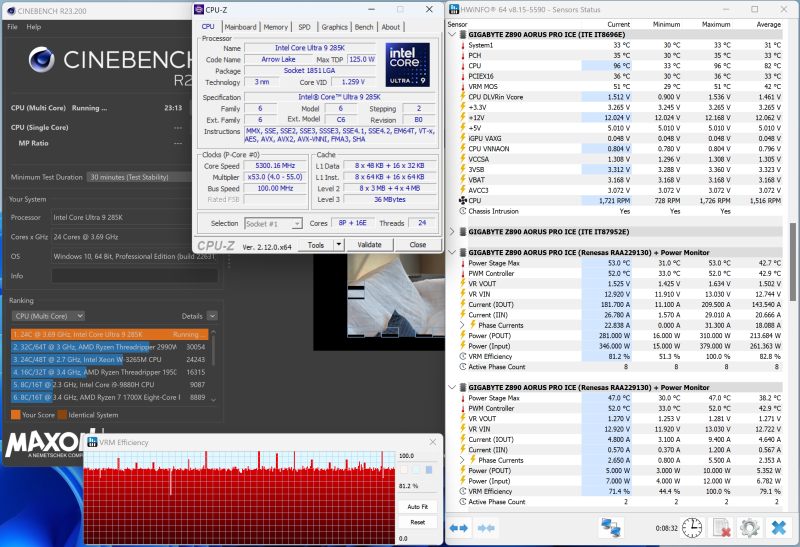Collapse second Renesas RAA229130 Power Monitor section
Screen dimensions: 800x547
452,387
